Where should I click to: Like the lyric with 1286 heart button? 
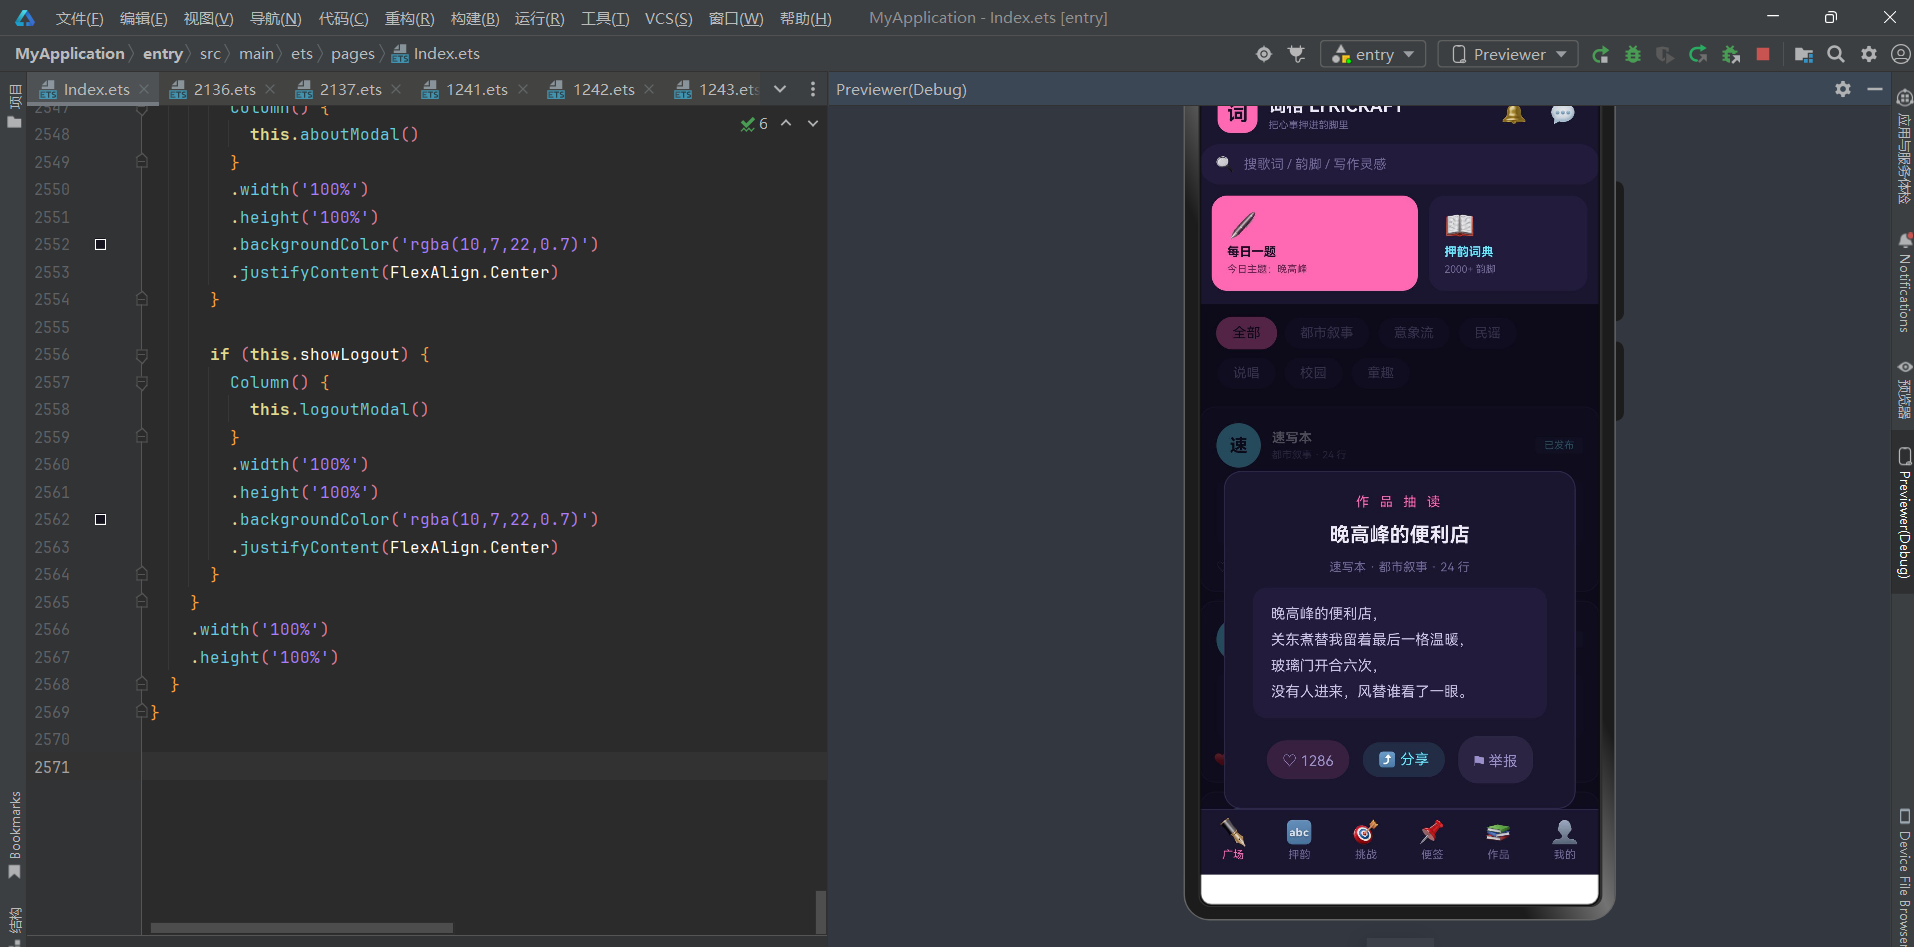[1308, 760]
